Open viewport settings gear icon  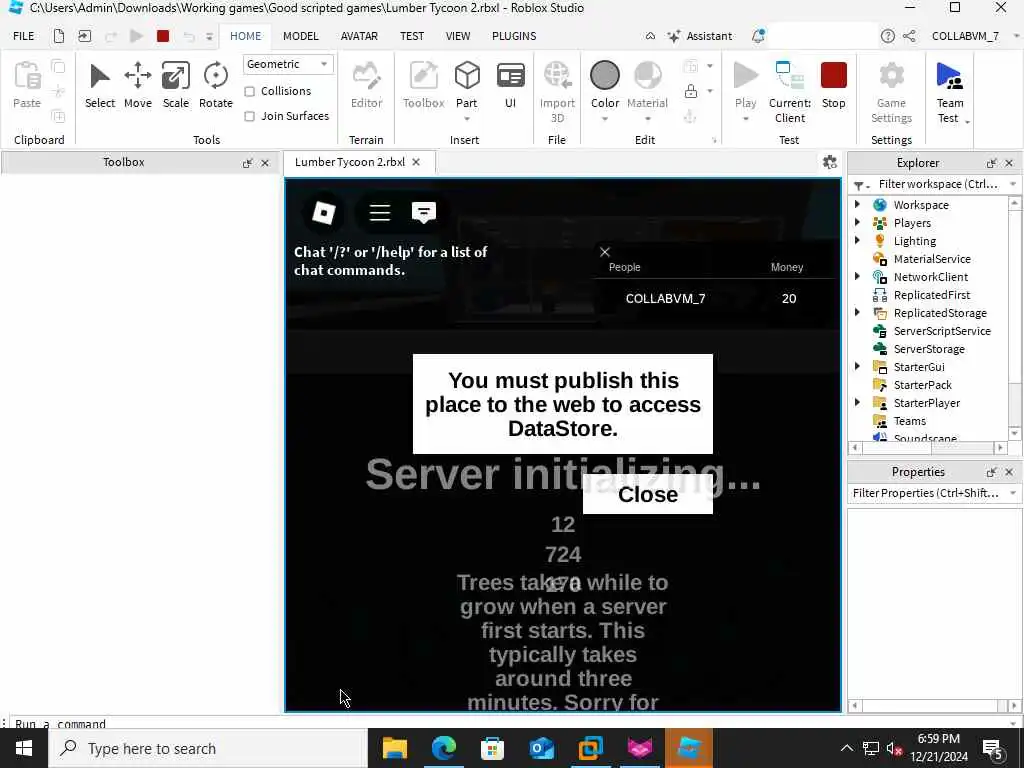coord(829,162)
